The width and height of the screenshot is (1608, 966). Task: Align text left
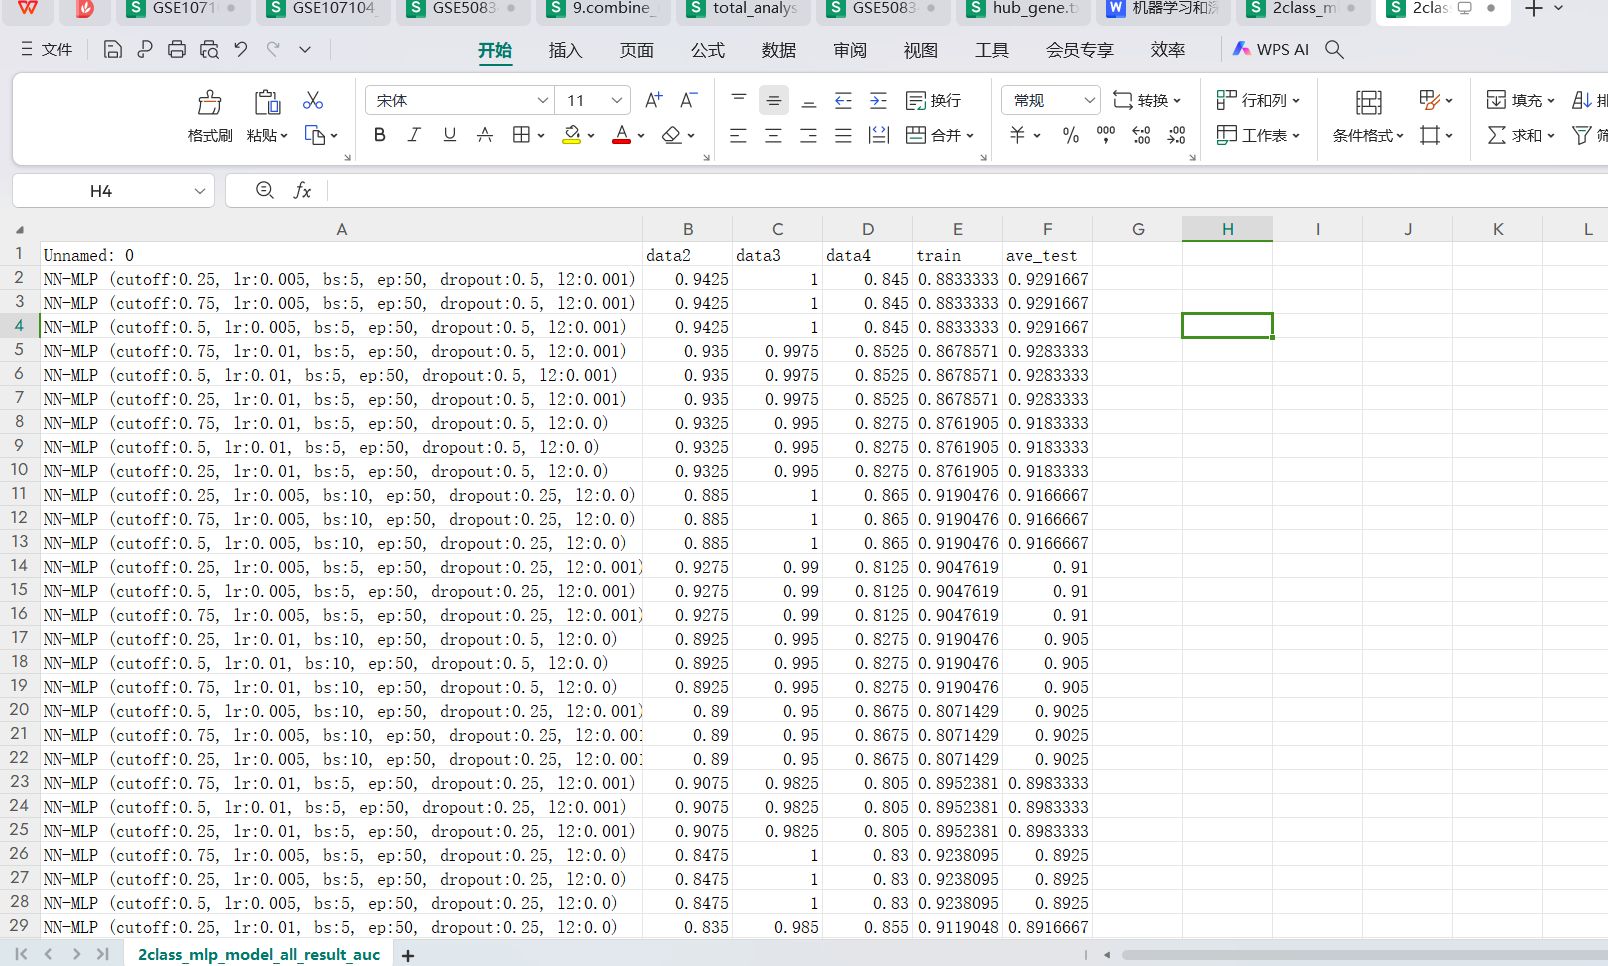tap(739, 135)
